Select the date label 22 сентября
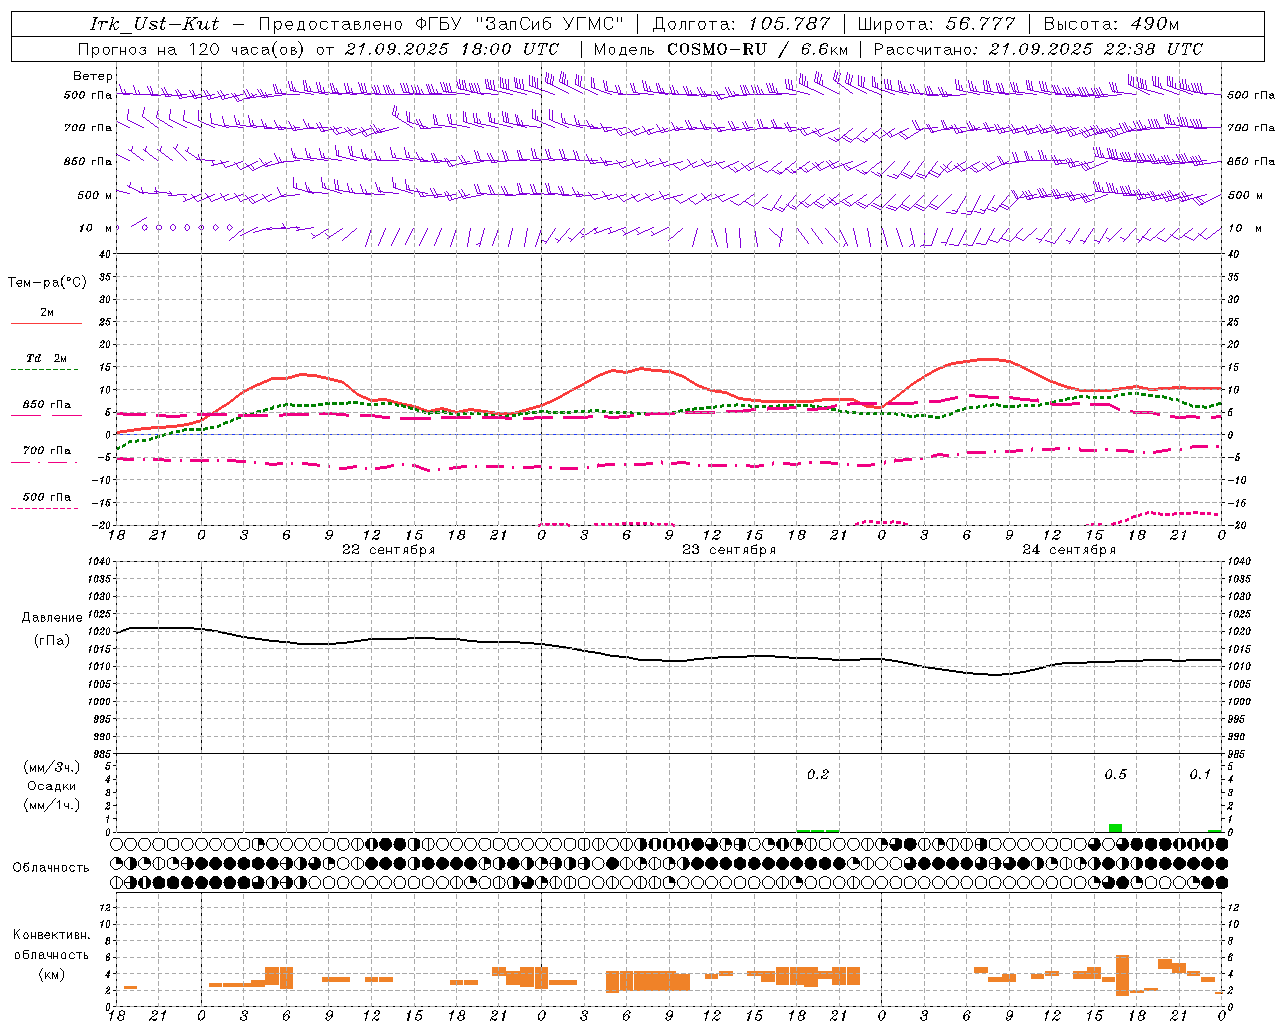Image resolution: width=1280 pixels, height=1024 pixels. click(388, 550)
